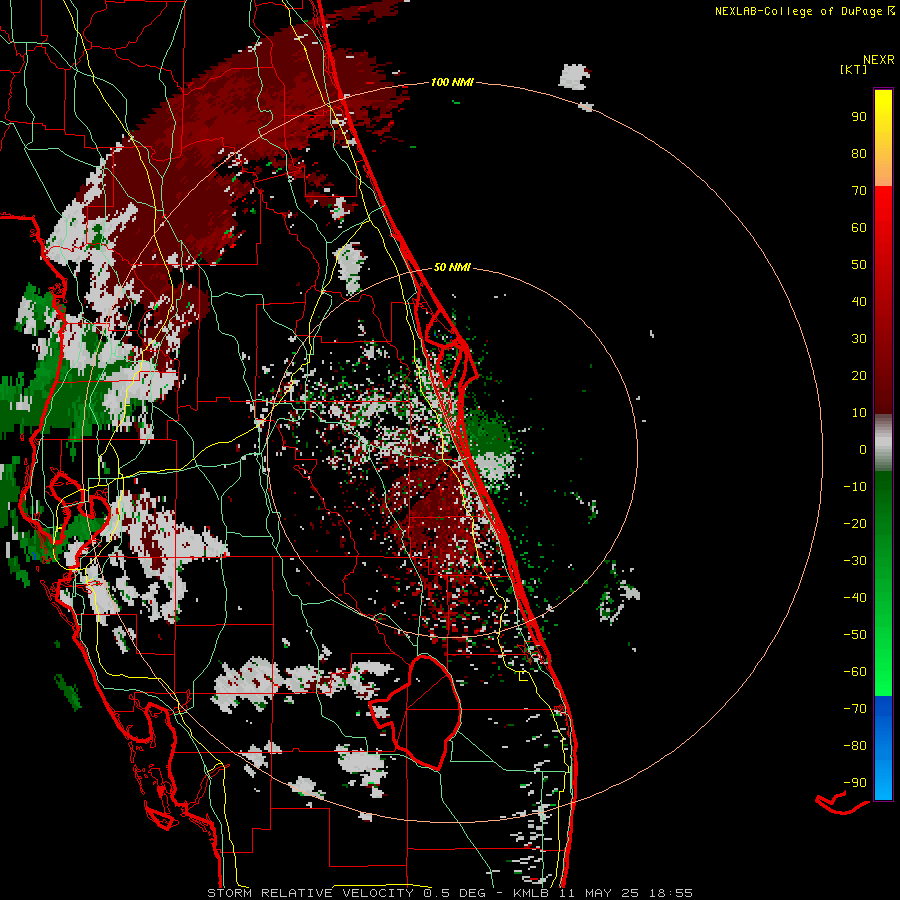Select the -50 scale label

click(855, 635)
